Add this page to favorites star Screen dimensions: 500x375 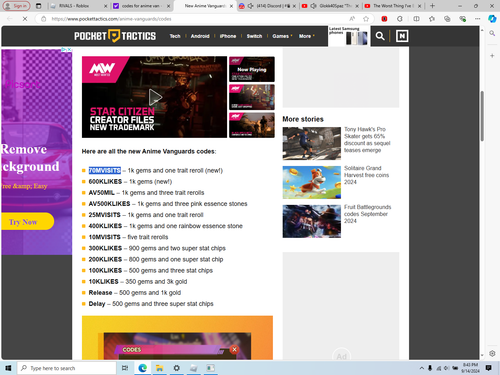[366, 19]
